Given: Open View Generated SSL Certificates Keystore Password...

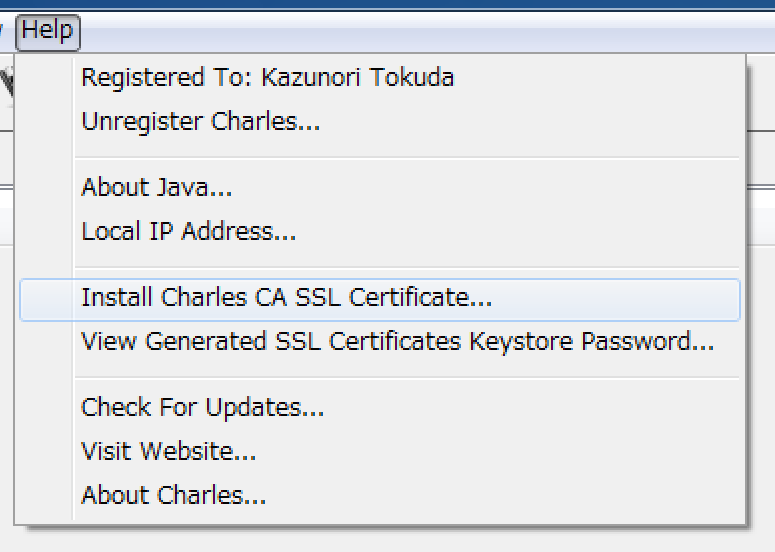Looking at the screenshot, I should [x=380, y=341].
